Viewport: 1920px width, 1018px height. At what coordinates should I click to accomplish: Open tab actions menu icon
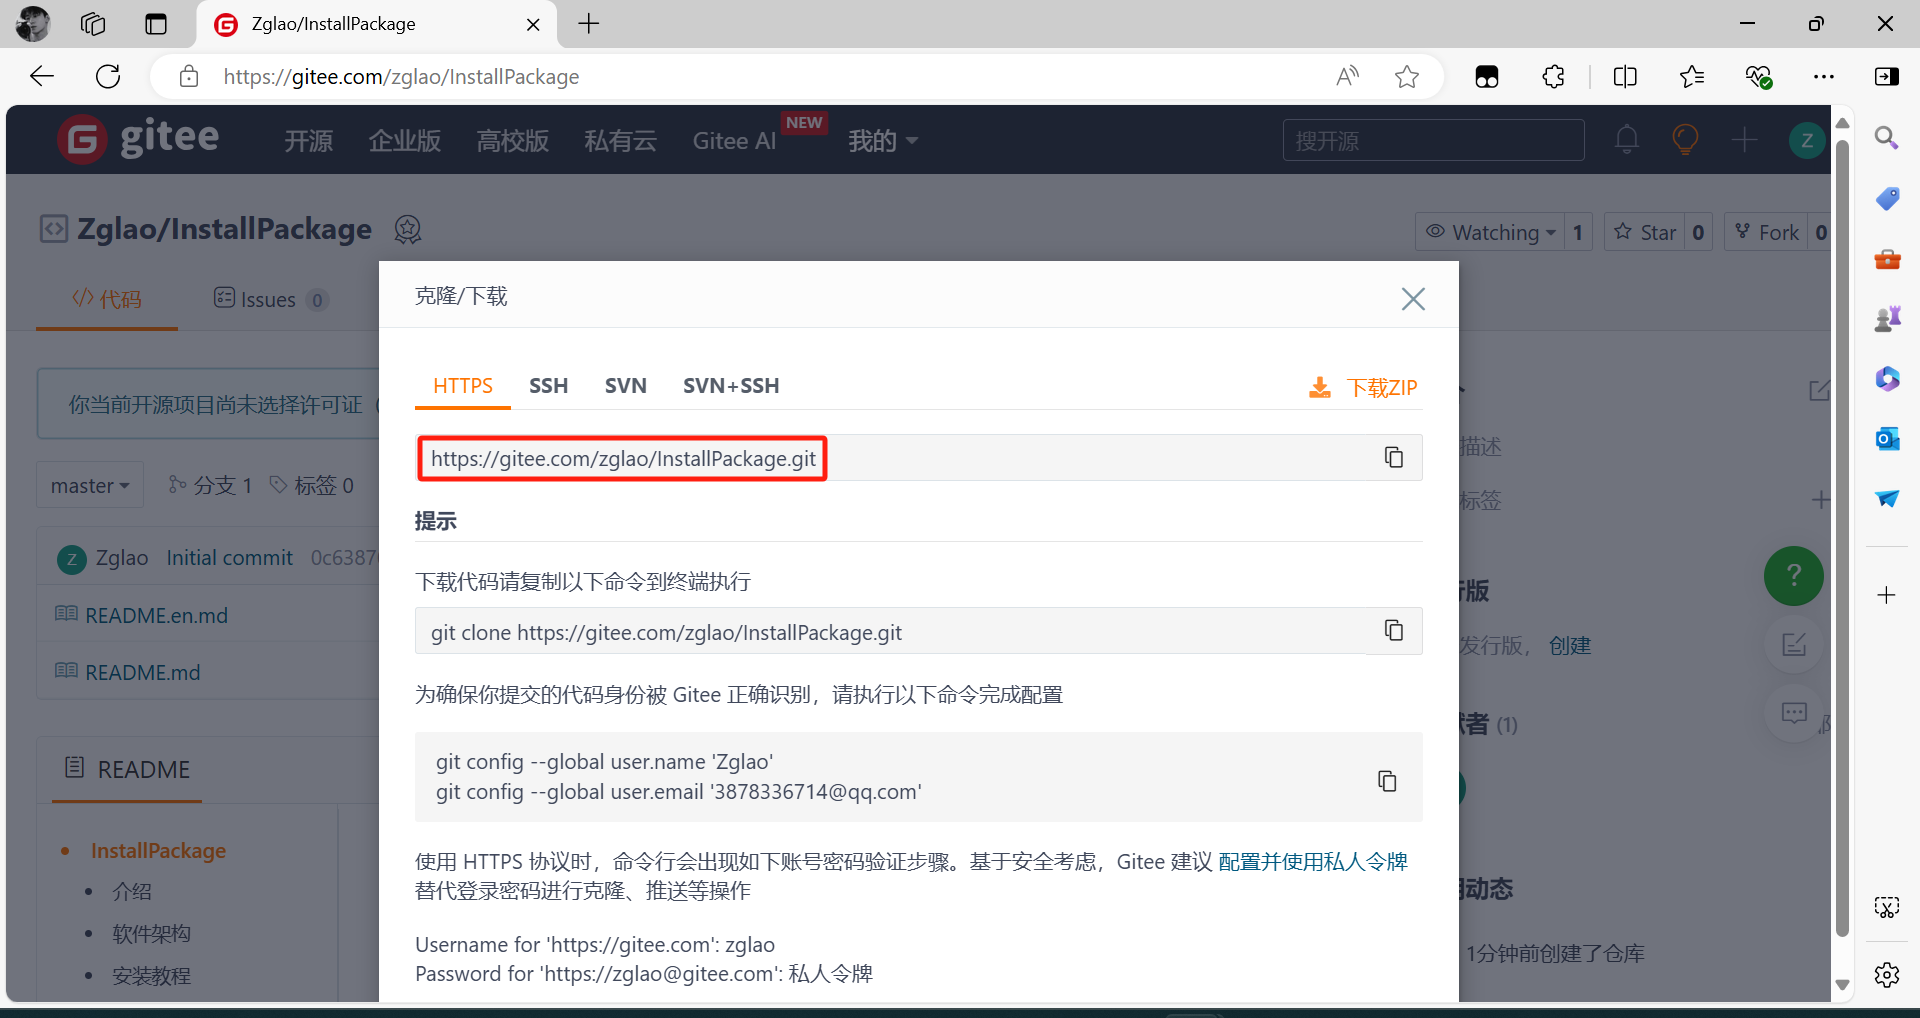[156, 24]
